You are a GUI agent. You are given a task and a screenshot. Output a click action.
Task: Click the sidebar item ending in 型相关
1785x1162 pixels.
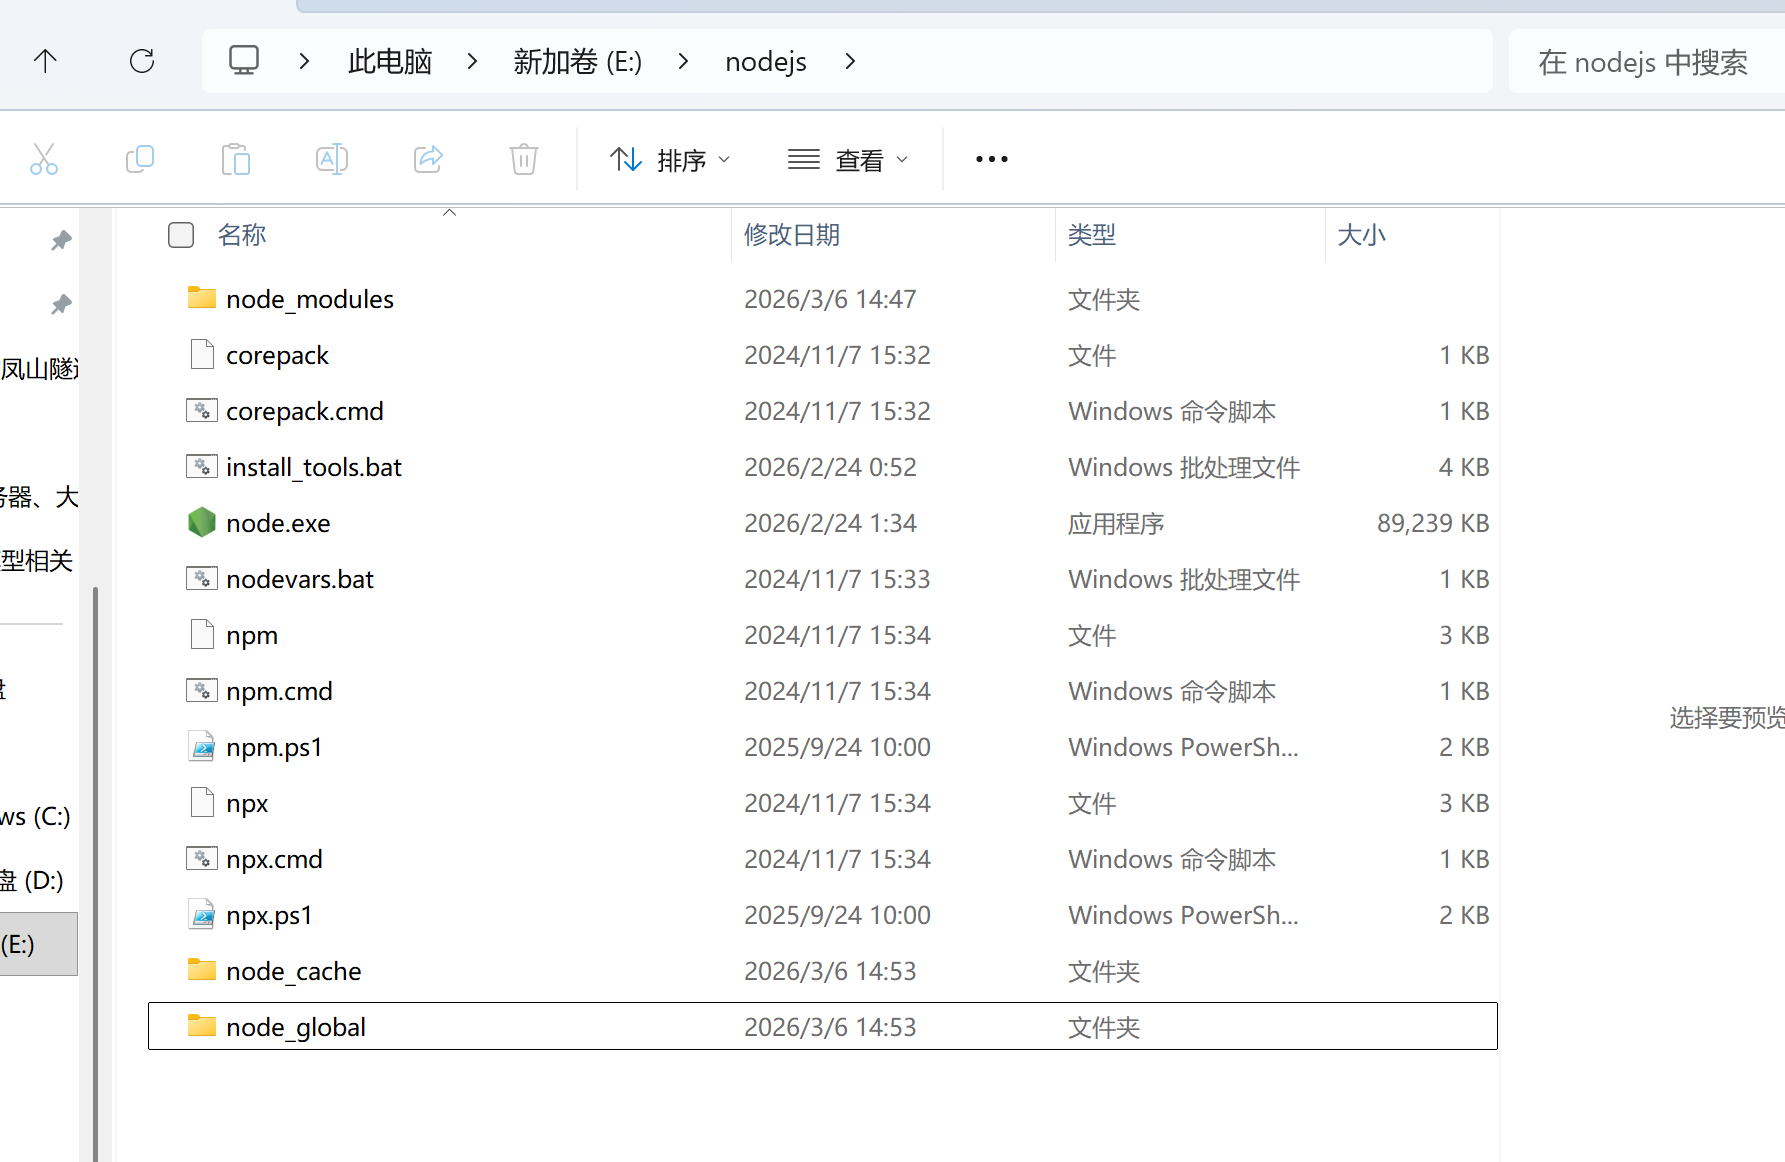[x=37, y=560]
